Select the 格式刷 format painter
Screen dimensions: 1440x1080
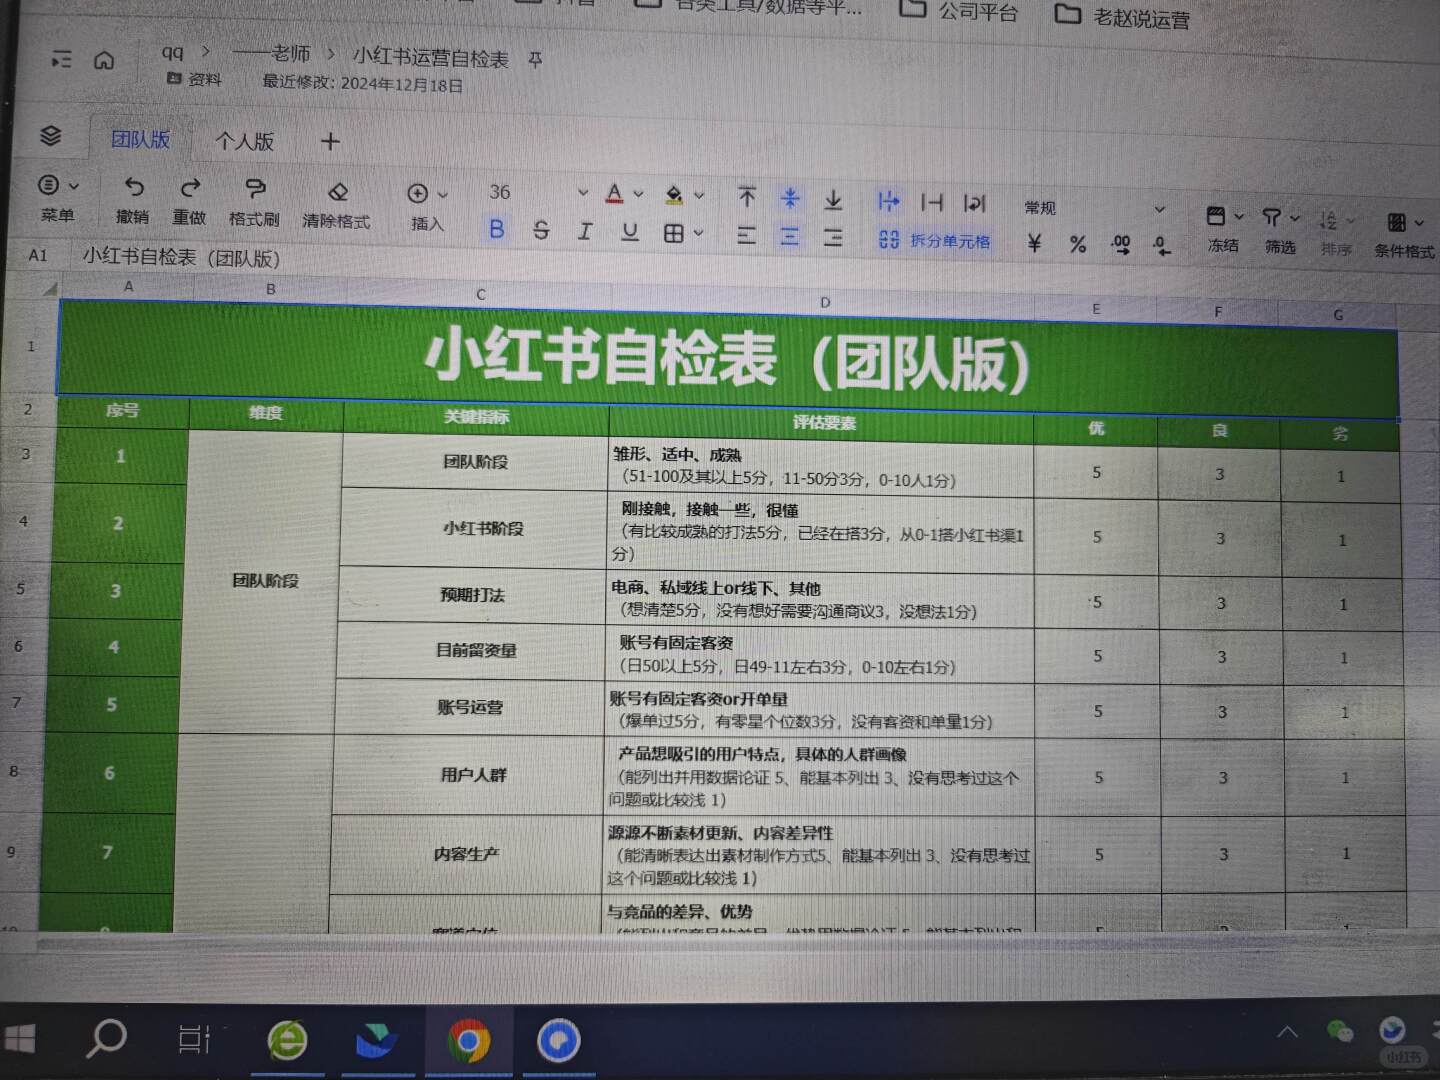coord(255,188)
